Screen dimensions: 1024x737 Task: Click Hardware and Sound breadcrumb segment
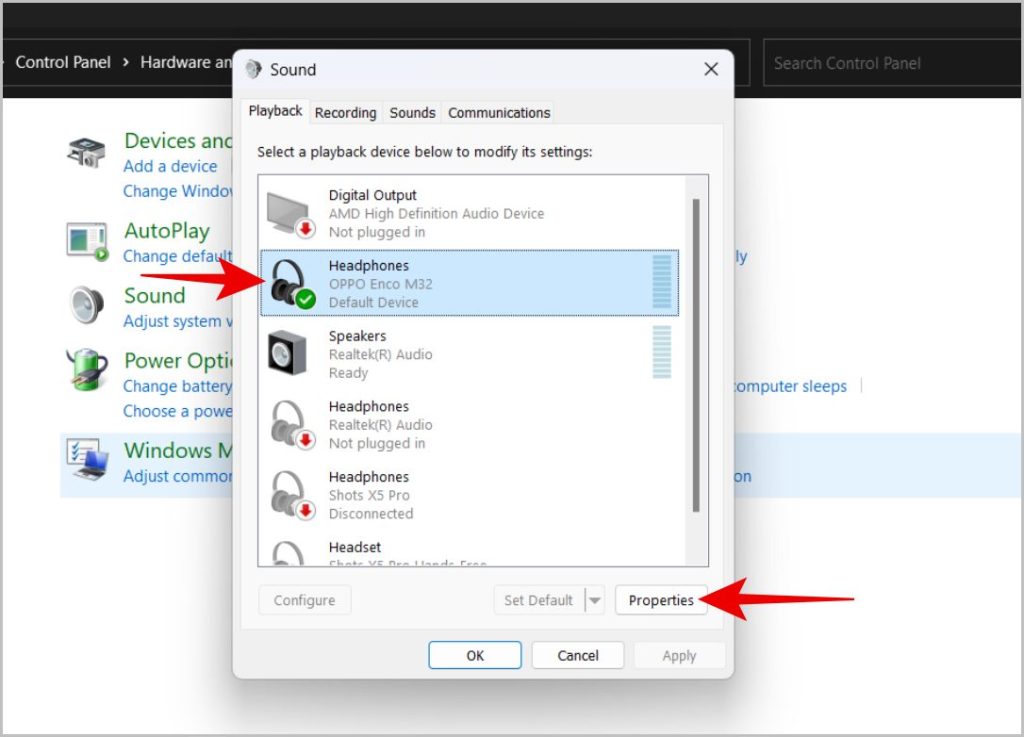[x=186, y=62]
